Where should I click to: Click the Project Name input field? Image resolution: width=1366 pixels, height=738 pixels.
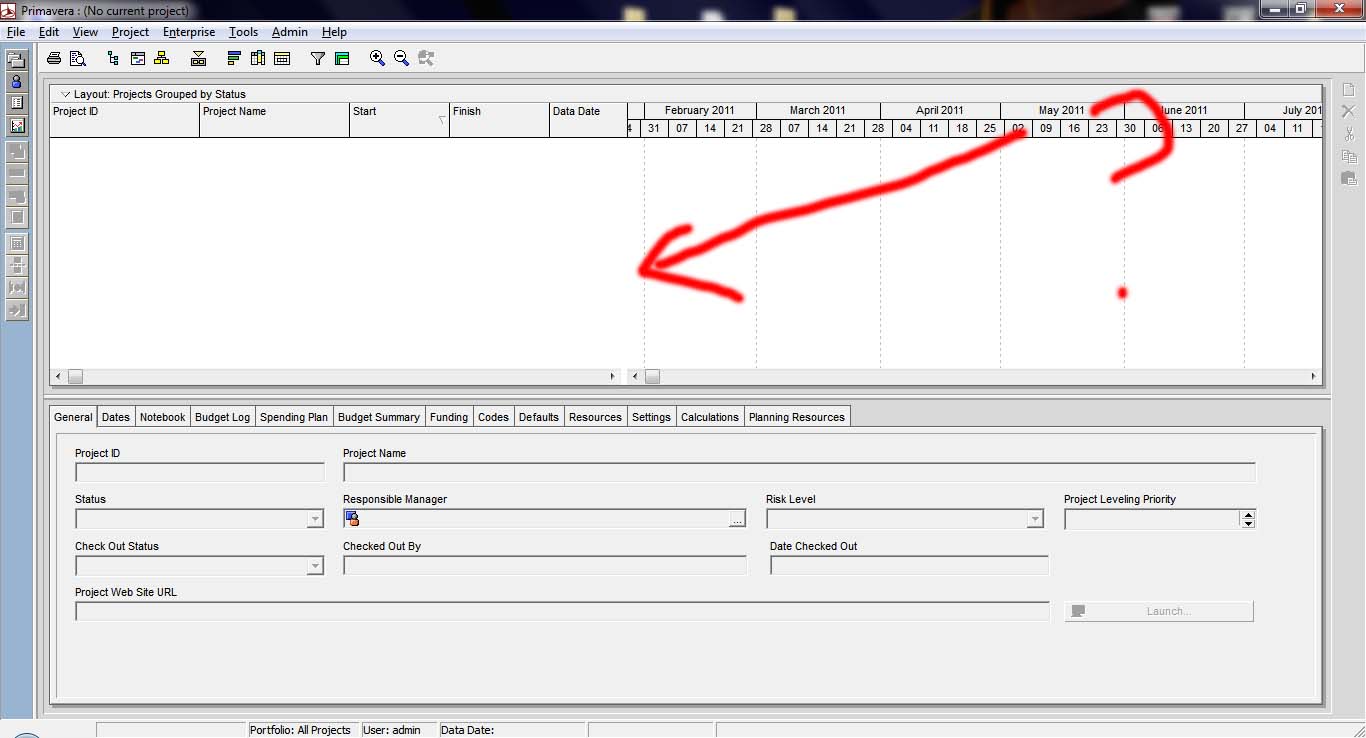point(799,473)
